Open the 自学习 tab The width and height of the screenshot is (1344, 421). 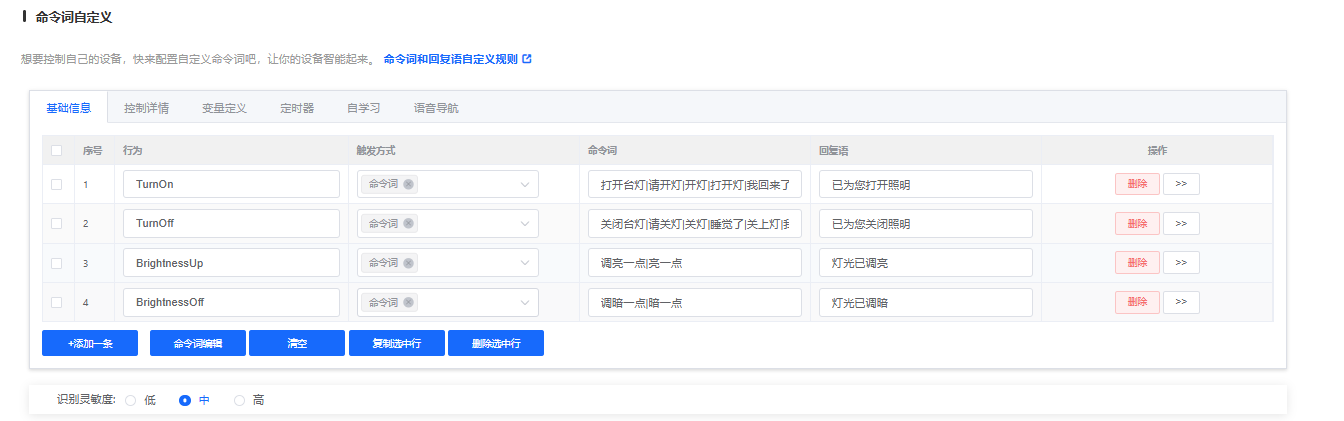coord(364,107)
